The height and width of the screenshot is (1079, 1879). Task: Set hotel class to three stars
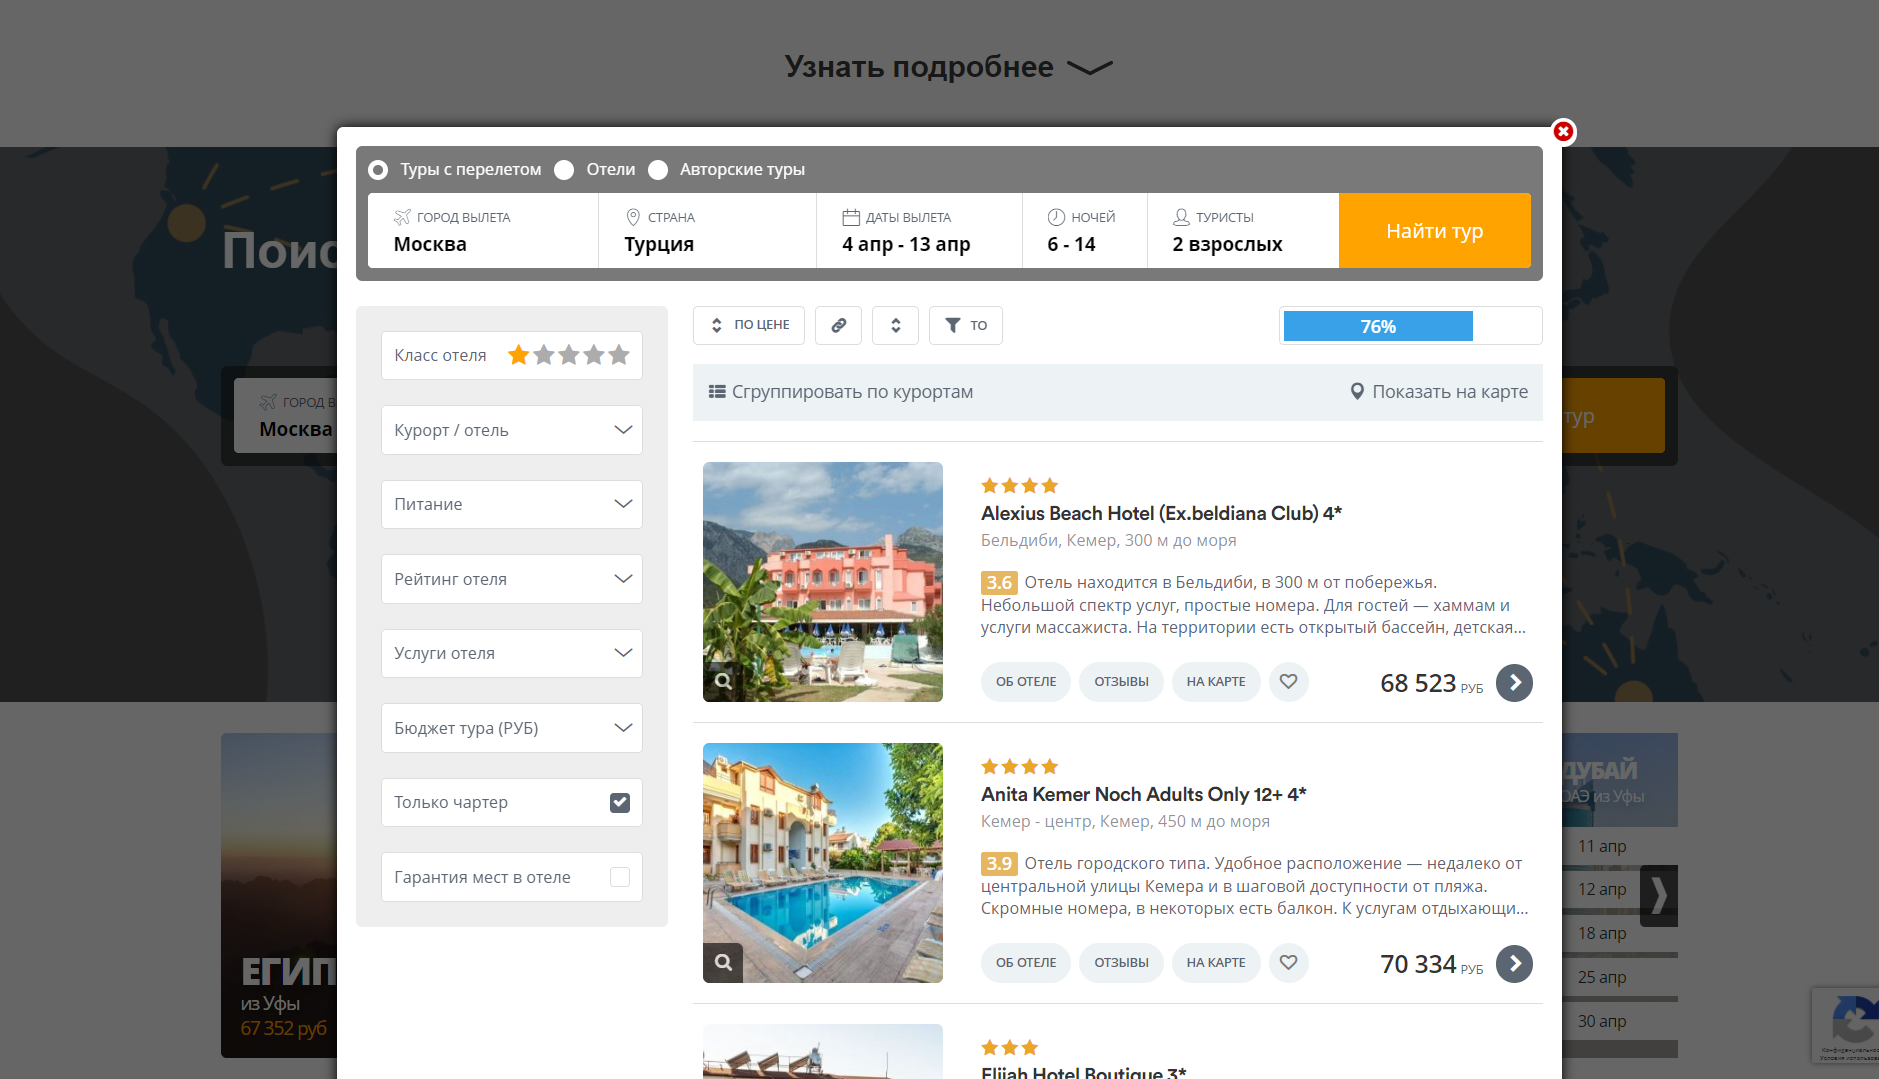tap(569, 355)
